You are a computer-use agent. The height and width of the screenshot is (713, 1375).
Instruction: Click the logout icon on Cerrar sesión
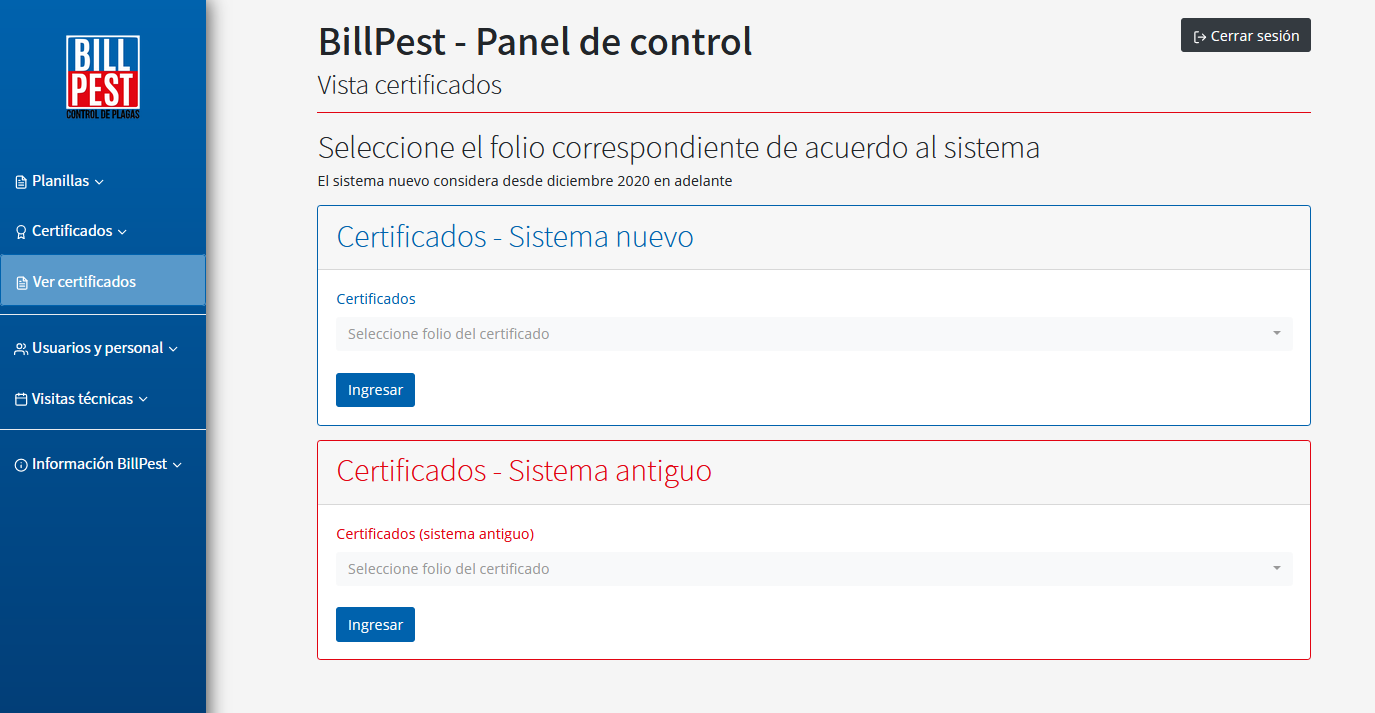tap(1197, 35)
